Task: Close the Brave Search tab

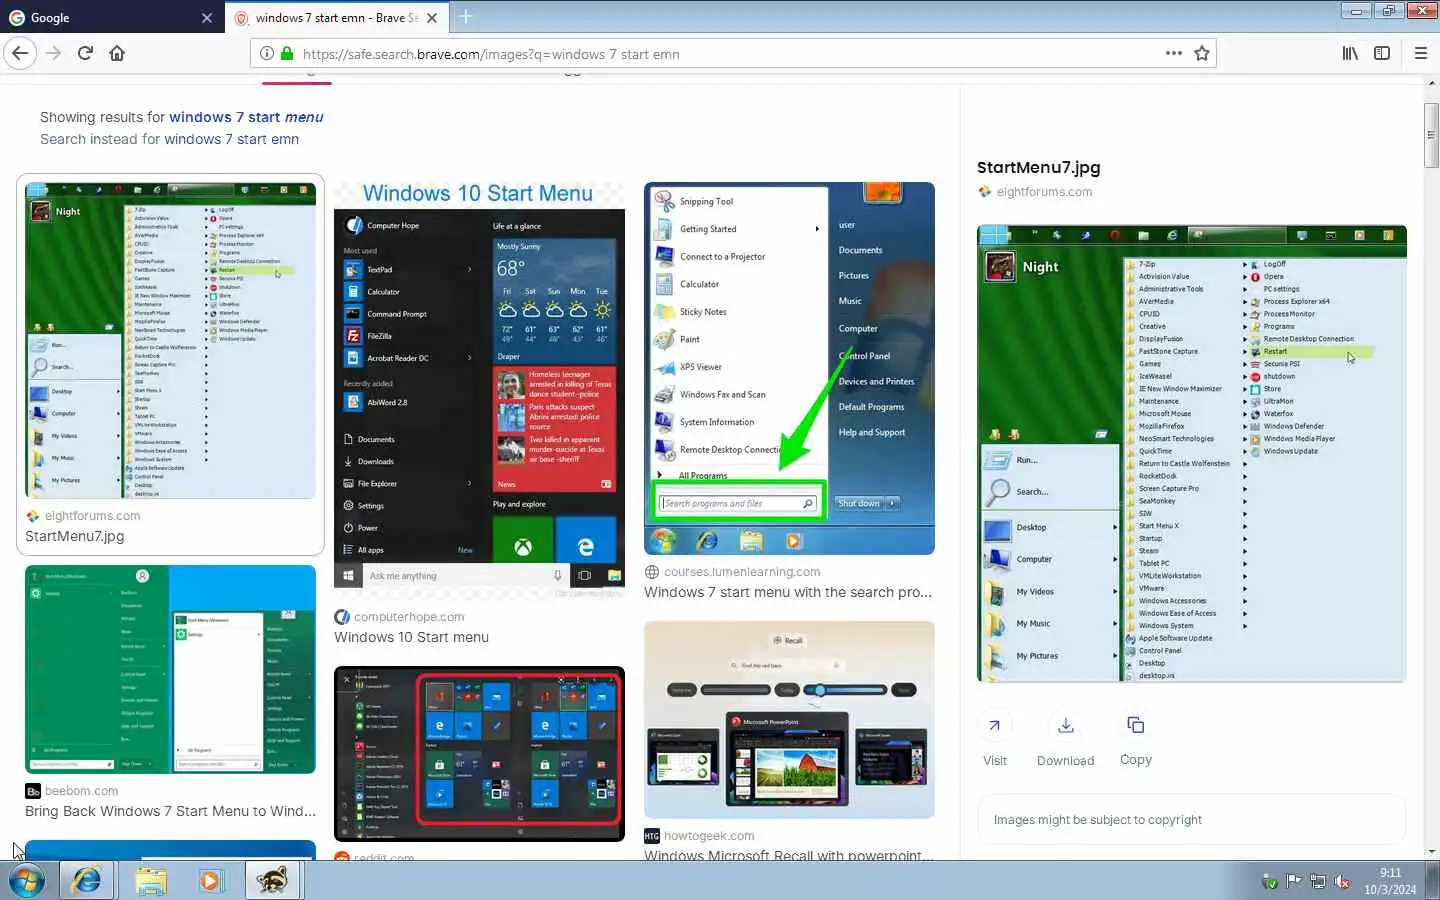Action: point(432,17)
